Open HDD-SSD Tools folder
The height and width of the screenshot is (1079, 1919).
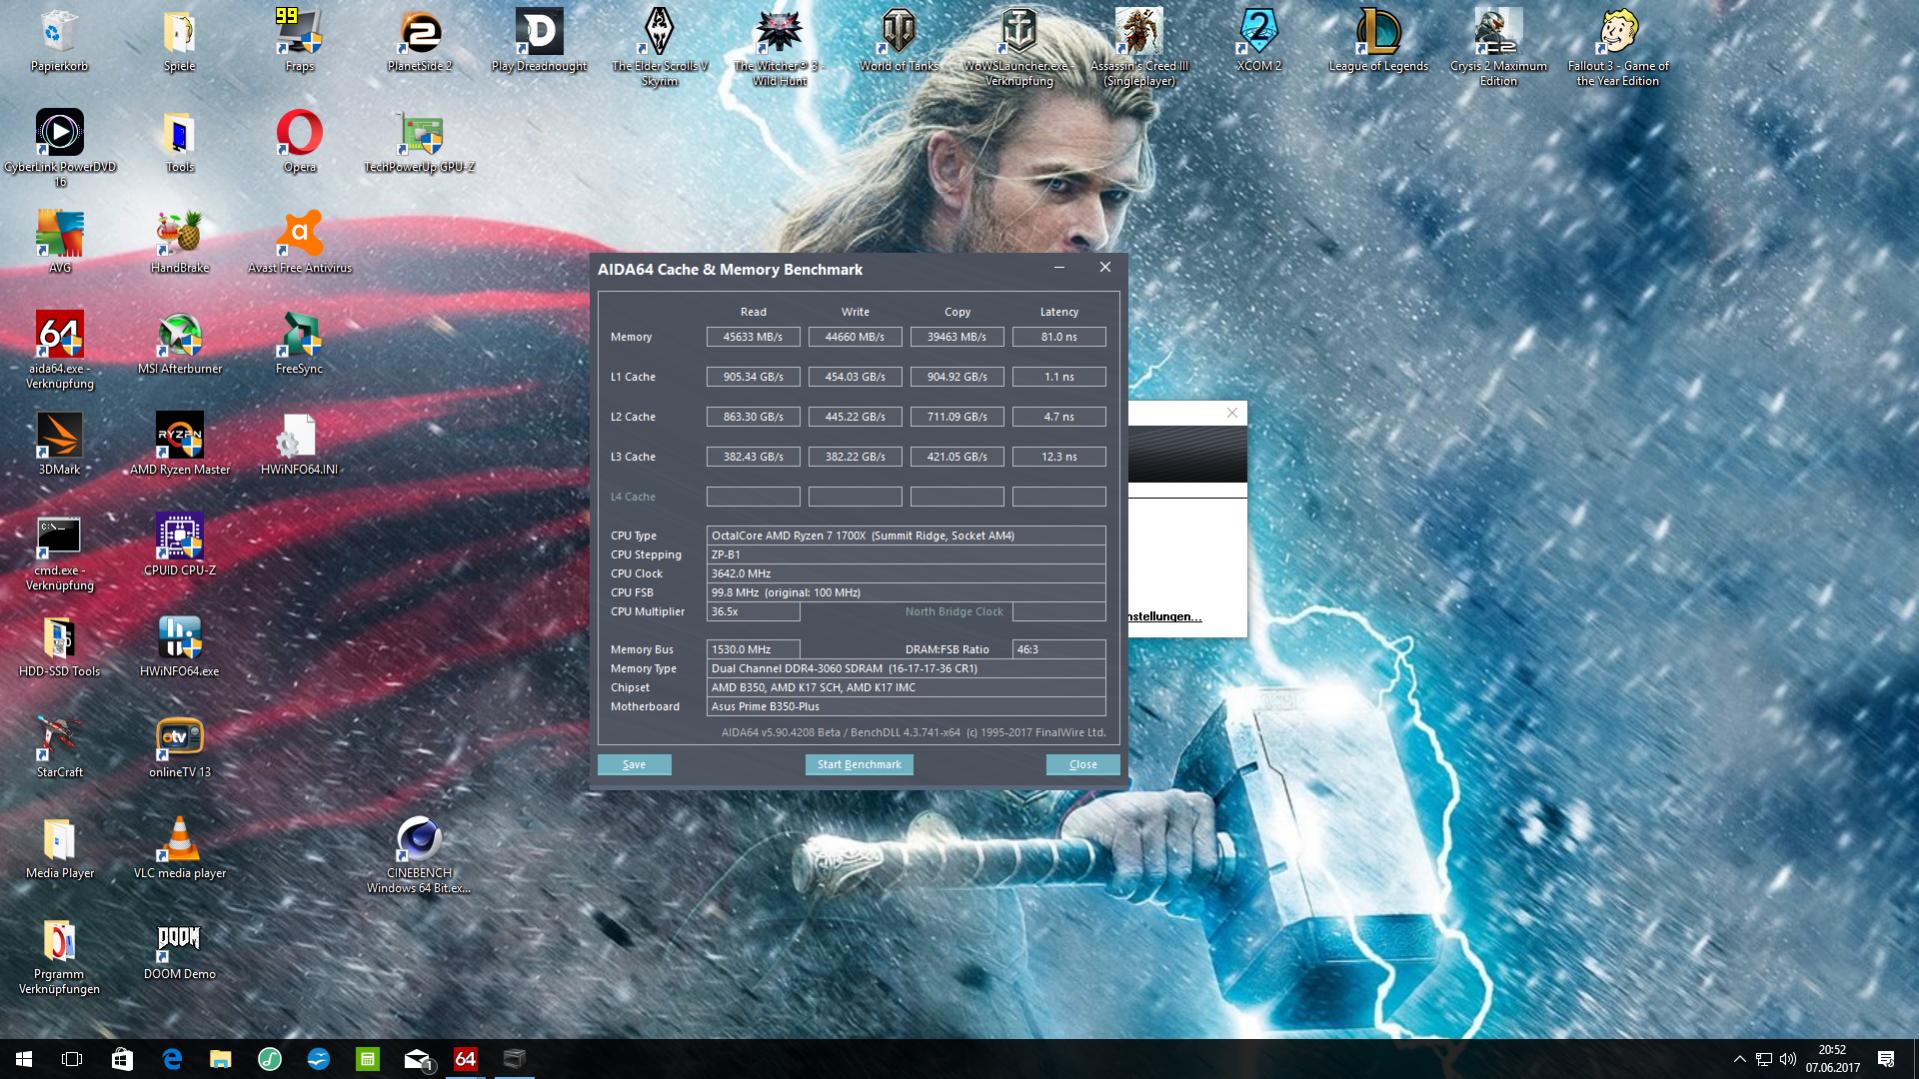(x=59, y=646)
